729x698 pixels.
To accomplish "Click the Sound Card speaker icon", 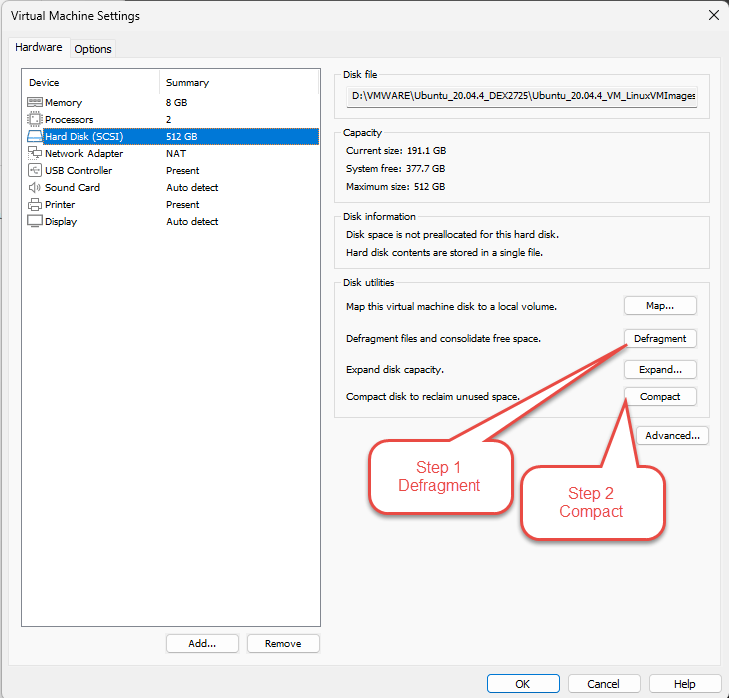I will tap(35, 188).
